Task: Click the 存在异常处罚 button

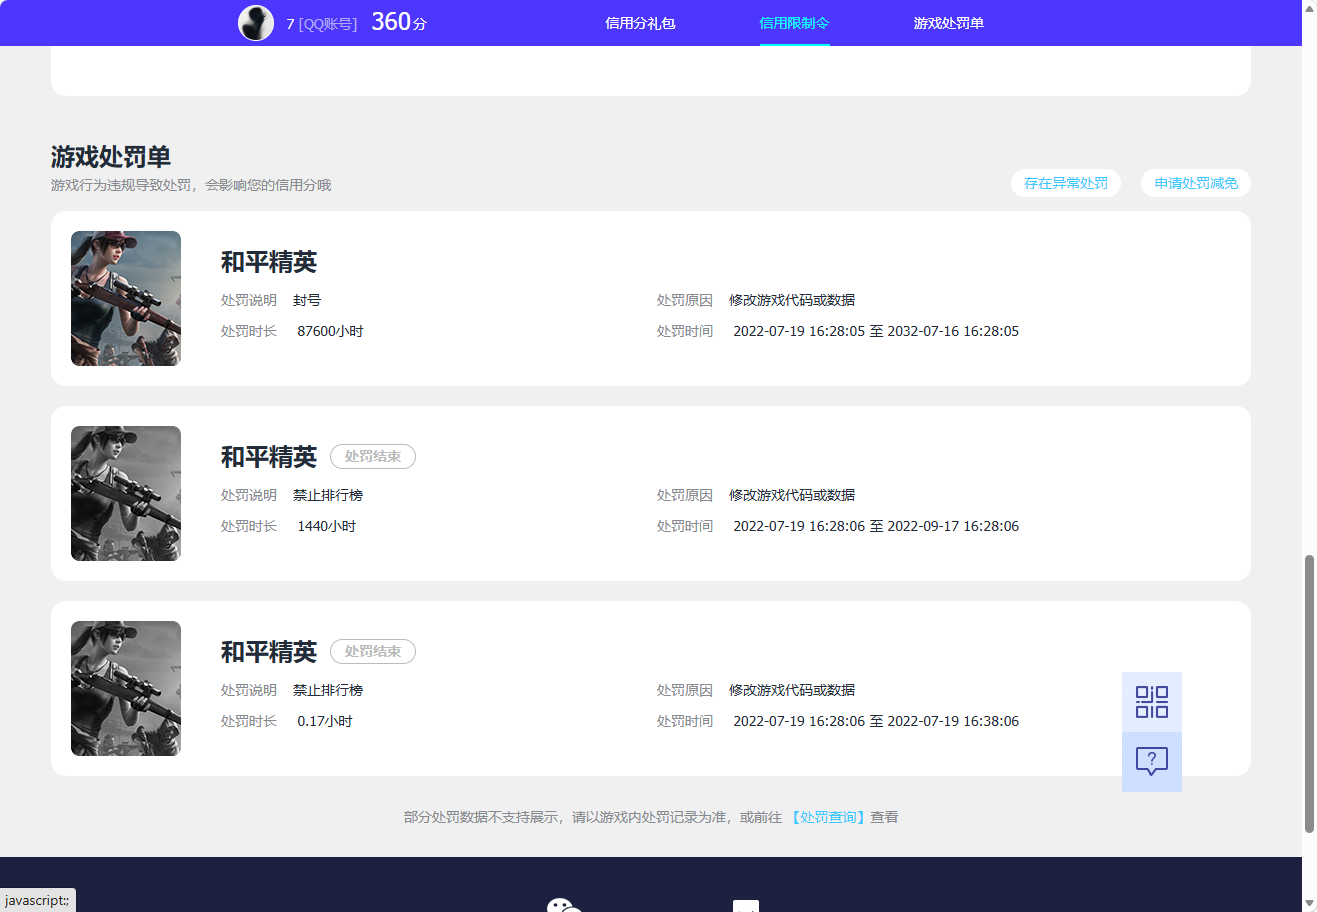Action: point(1066,183)
